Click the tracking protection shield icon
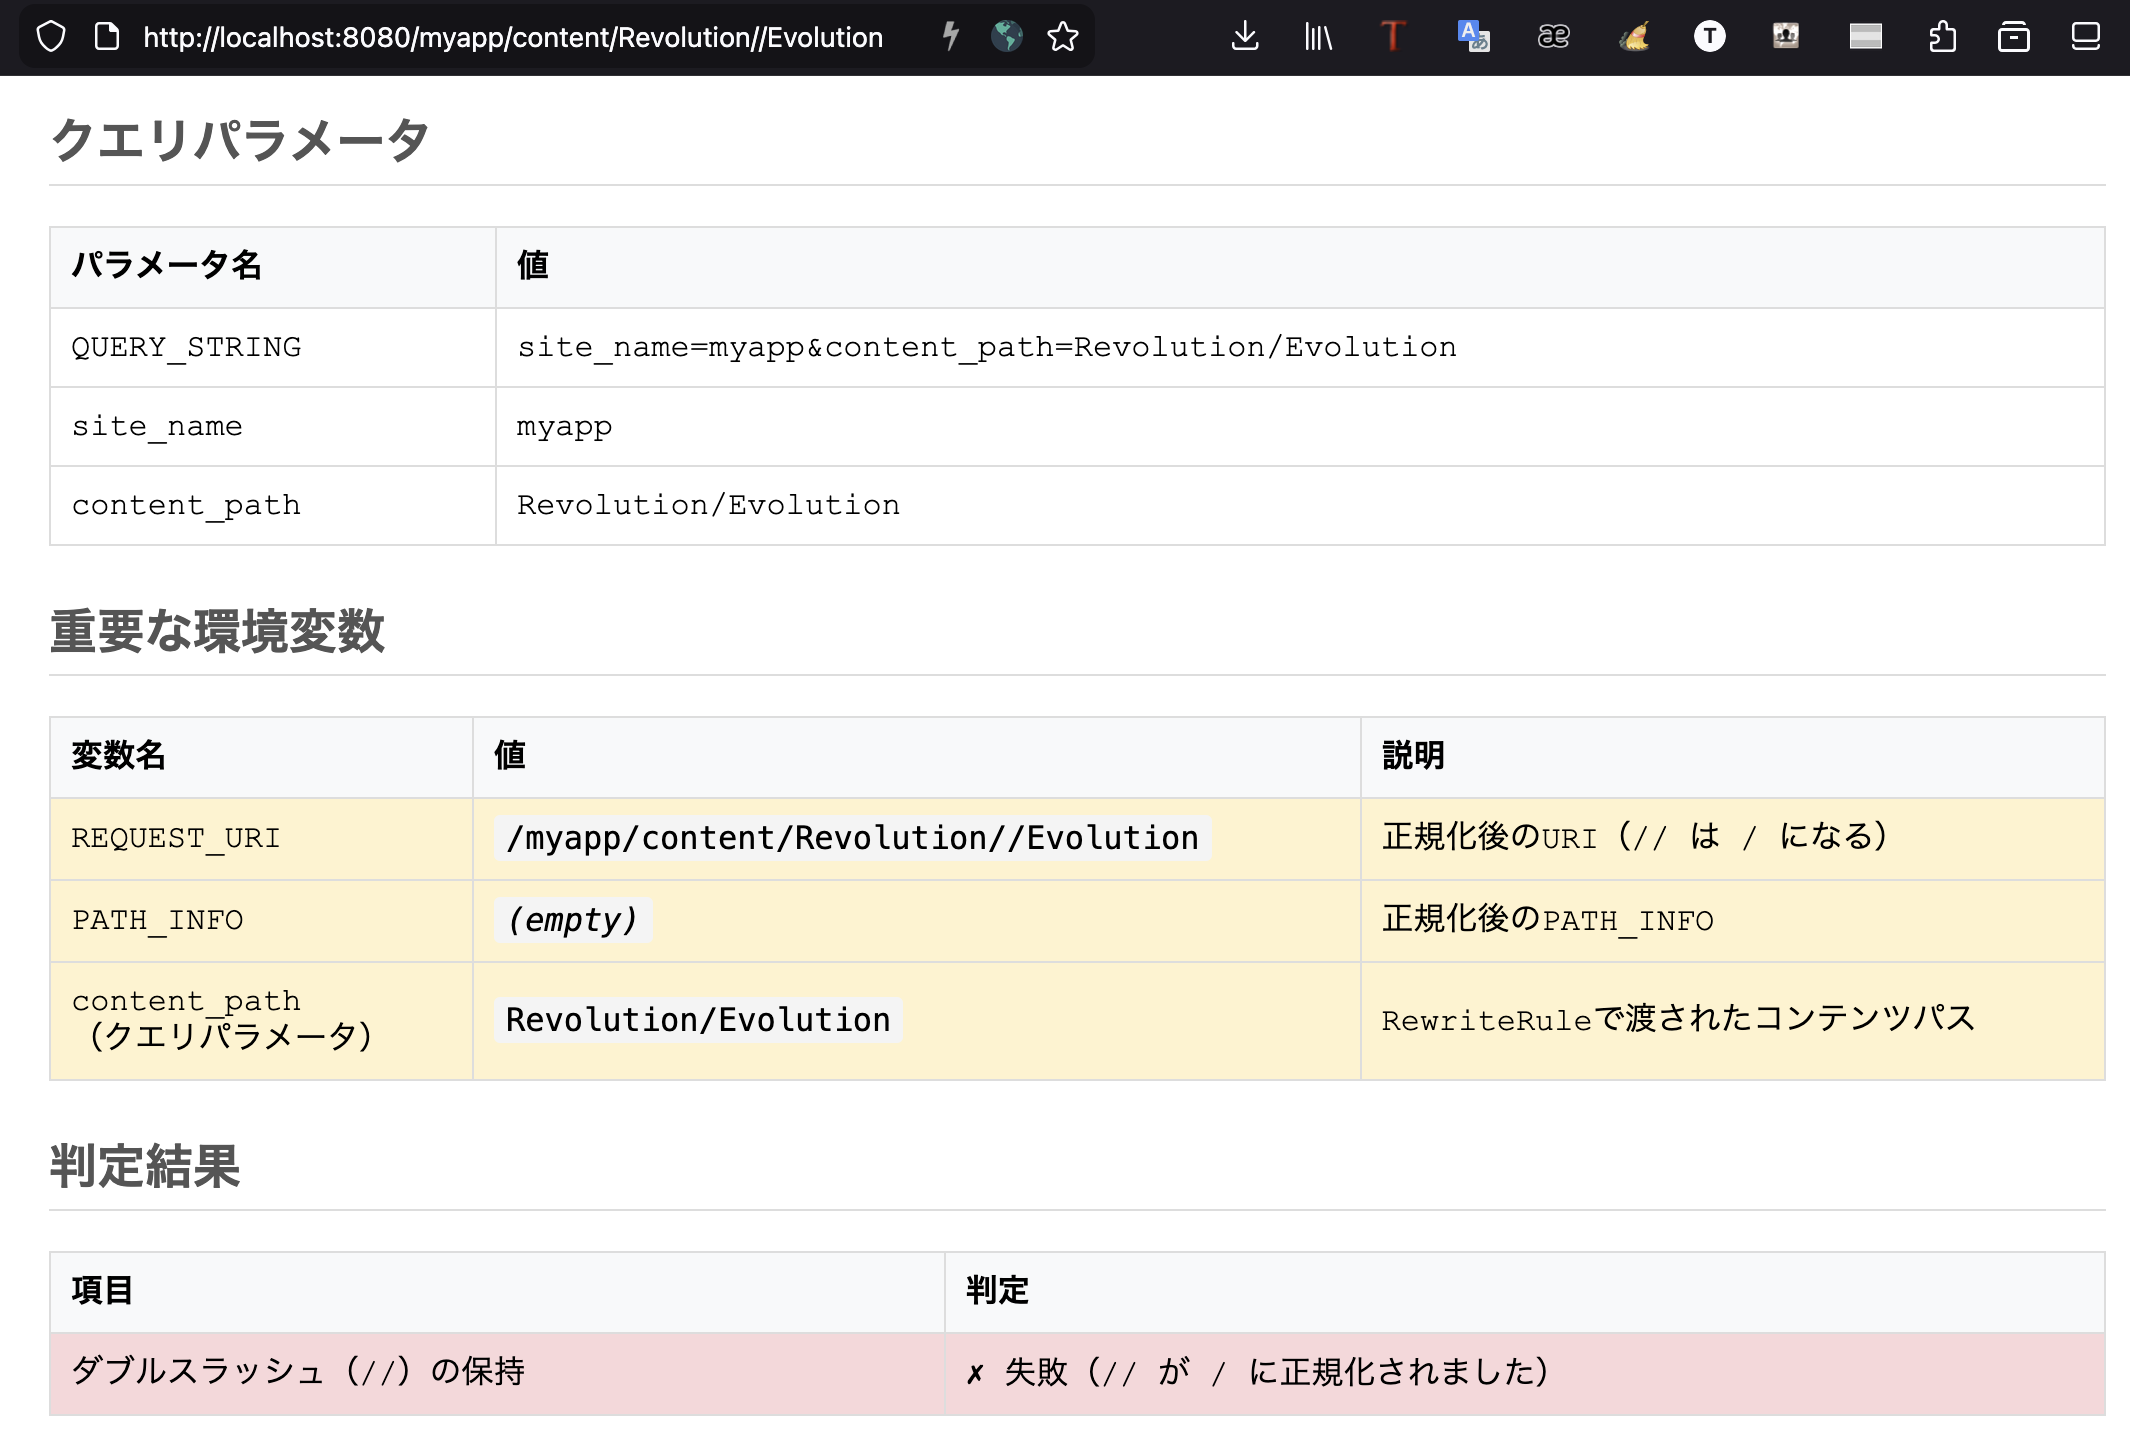Screen dimensions: 2130x1444 51,37
